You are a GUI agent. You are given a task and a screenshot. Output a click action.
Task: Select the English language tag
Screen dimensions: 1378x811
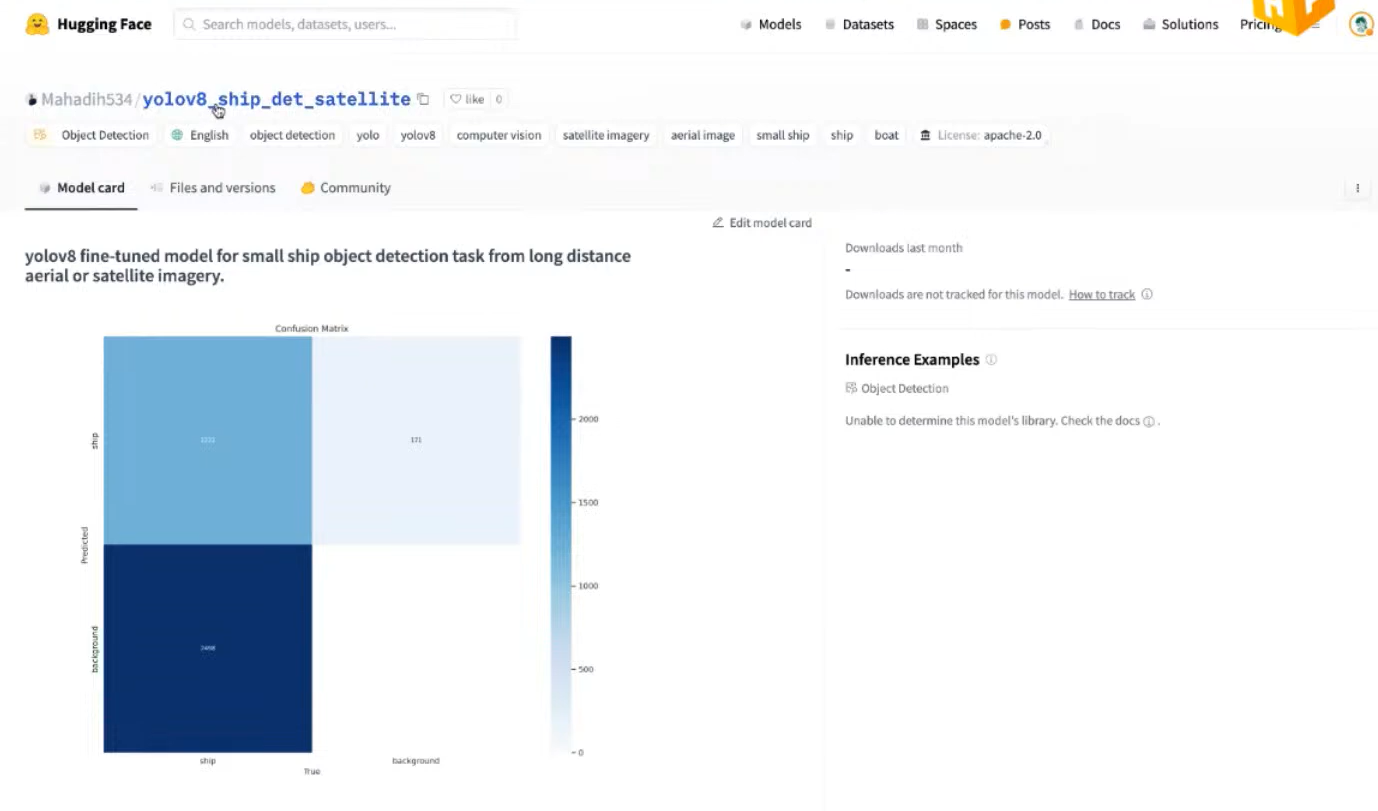[200, 135]
